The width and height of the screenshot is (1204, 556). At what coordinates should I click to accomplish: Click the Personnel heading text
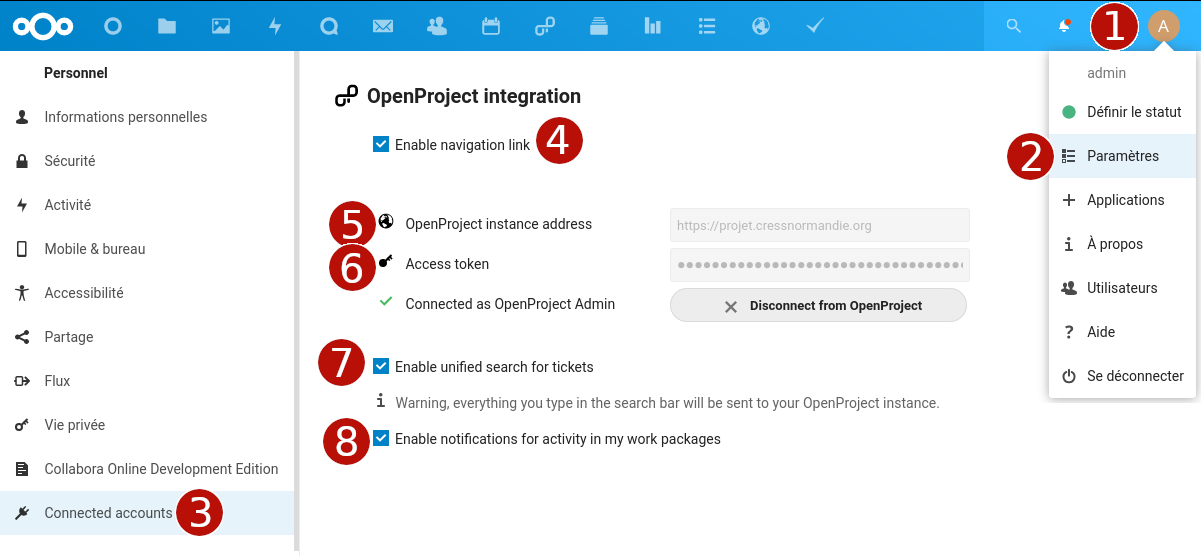pos(76,73)
